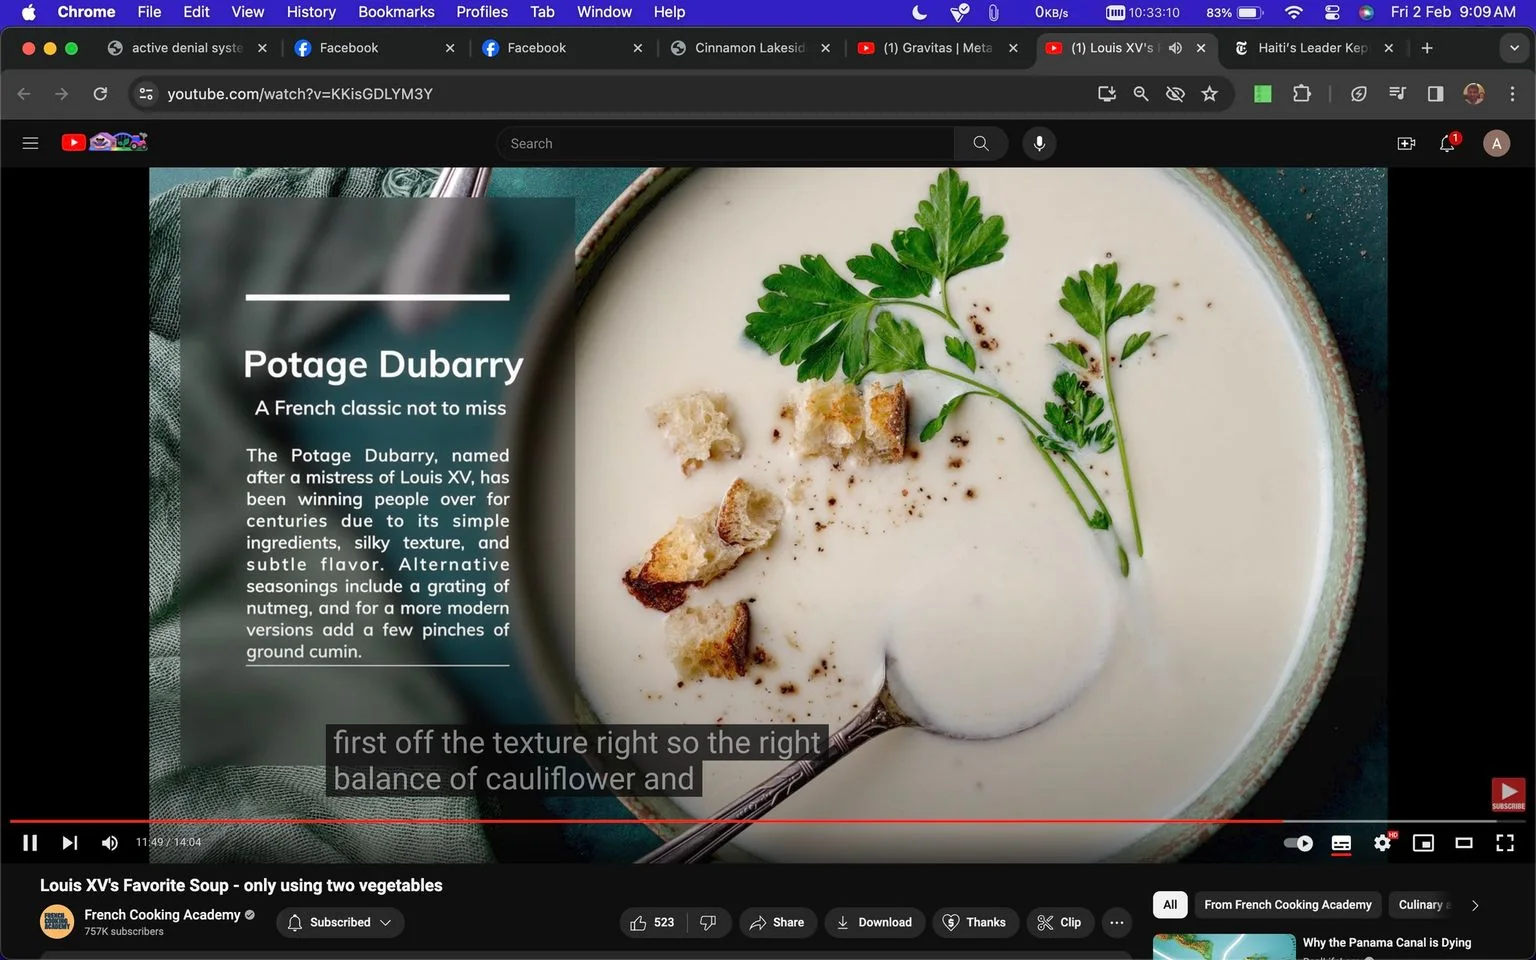Screen dimensions: 1536x960
Task: Select the Culinary filter chip
Action: (x=1422, y=904)
